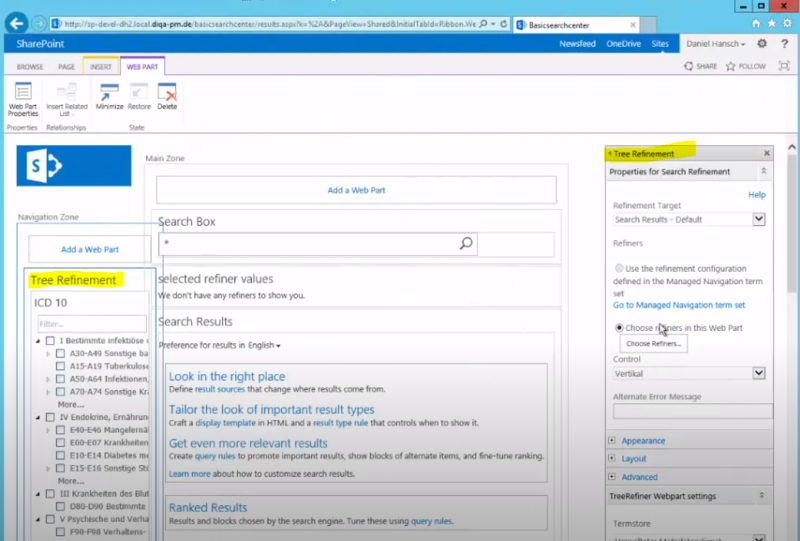Minimize the selected web part
Screen dimensions: 800x541
click(x=108, y=97)
